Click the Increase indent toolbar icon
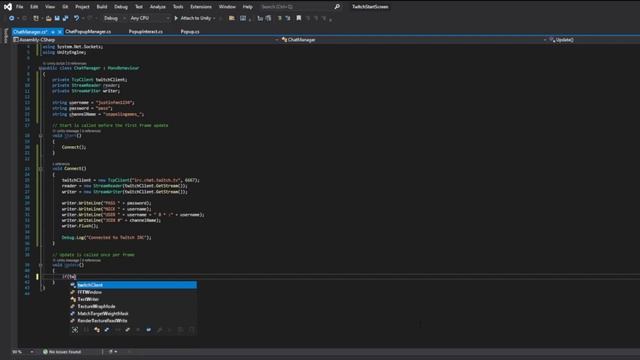Screen dimensions: 640x360 (268, 18)
